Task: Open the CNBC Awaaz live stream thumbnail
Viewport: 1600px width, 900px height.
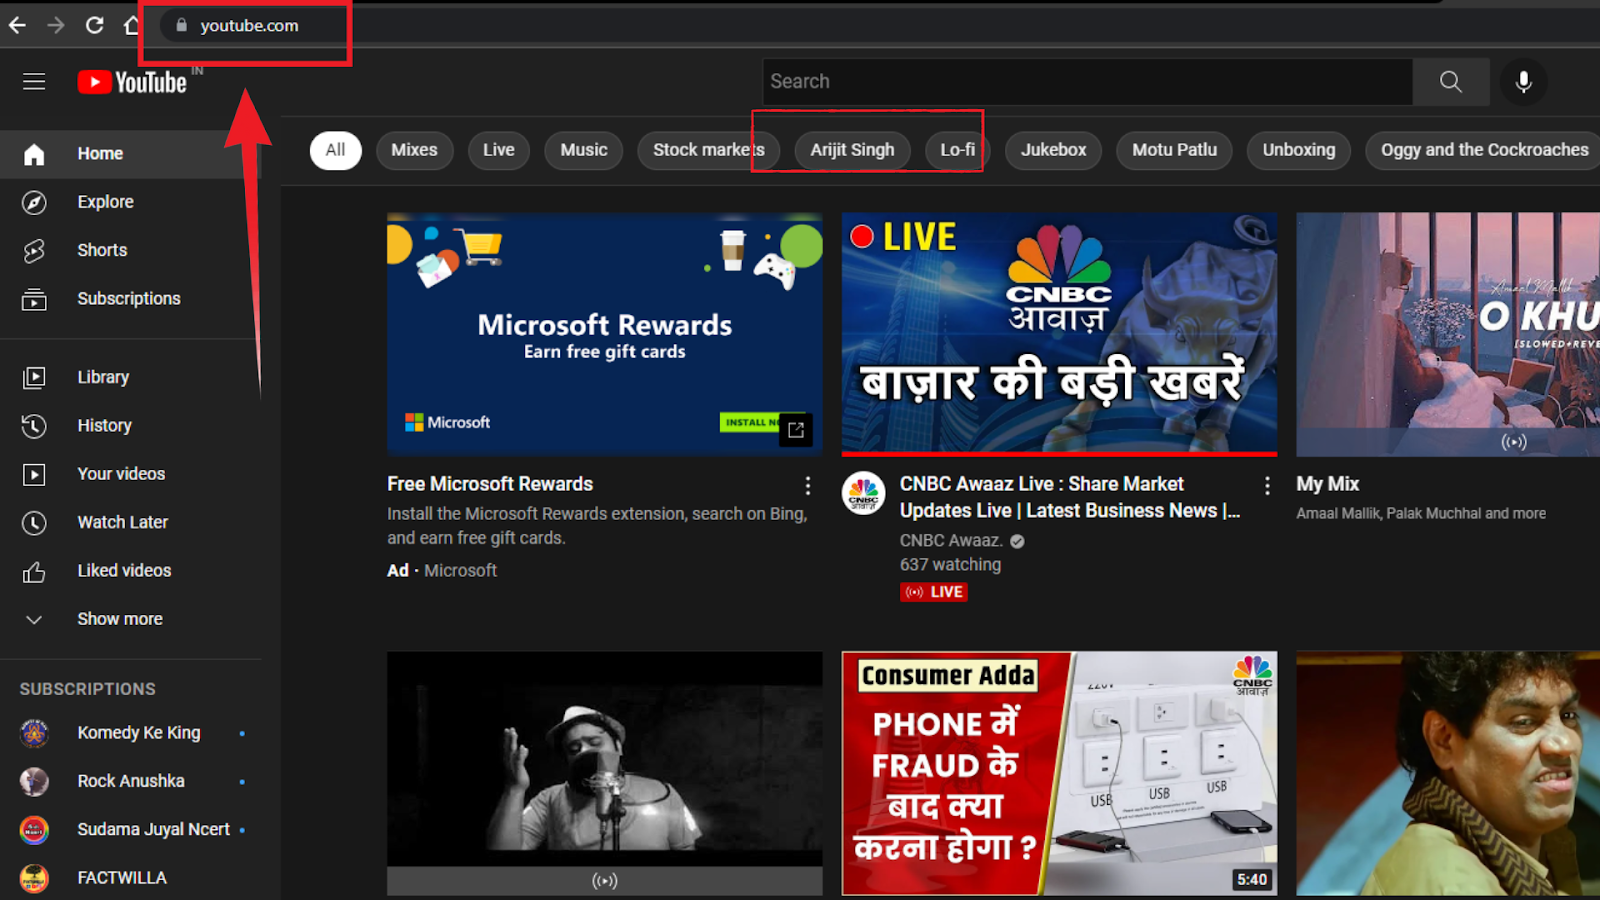Action: pos(1059,334)
